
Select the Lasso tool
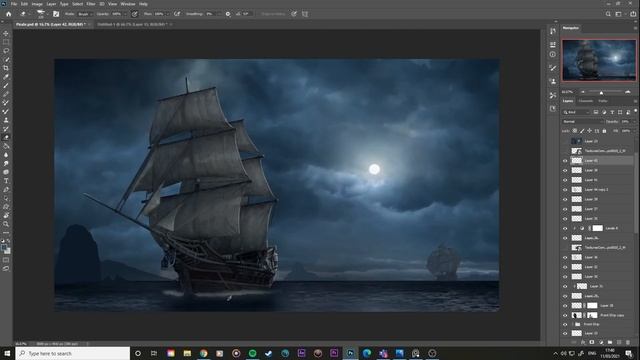(6, 51)
